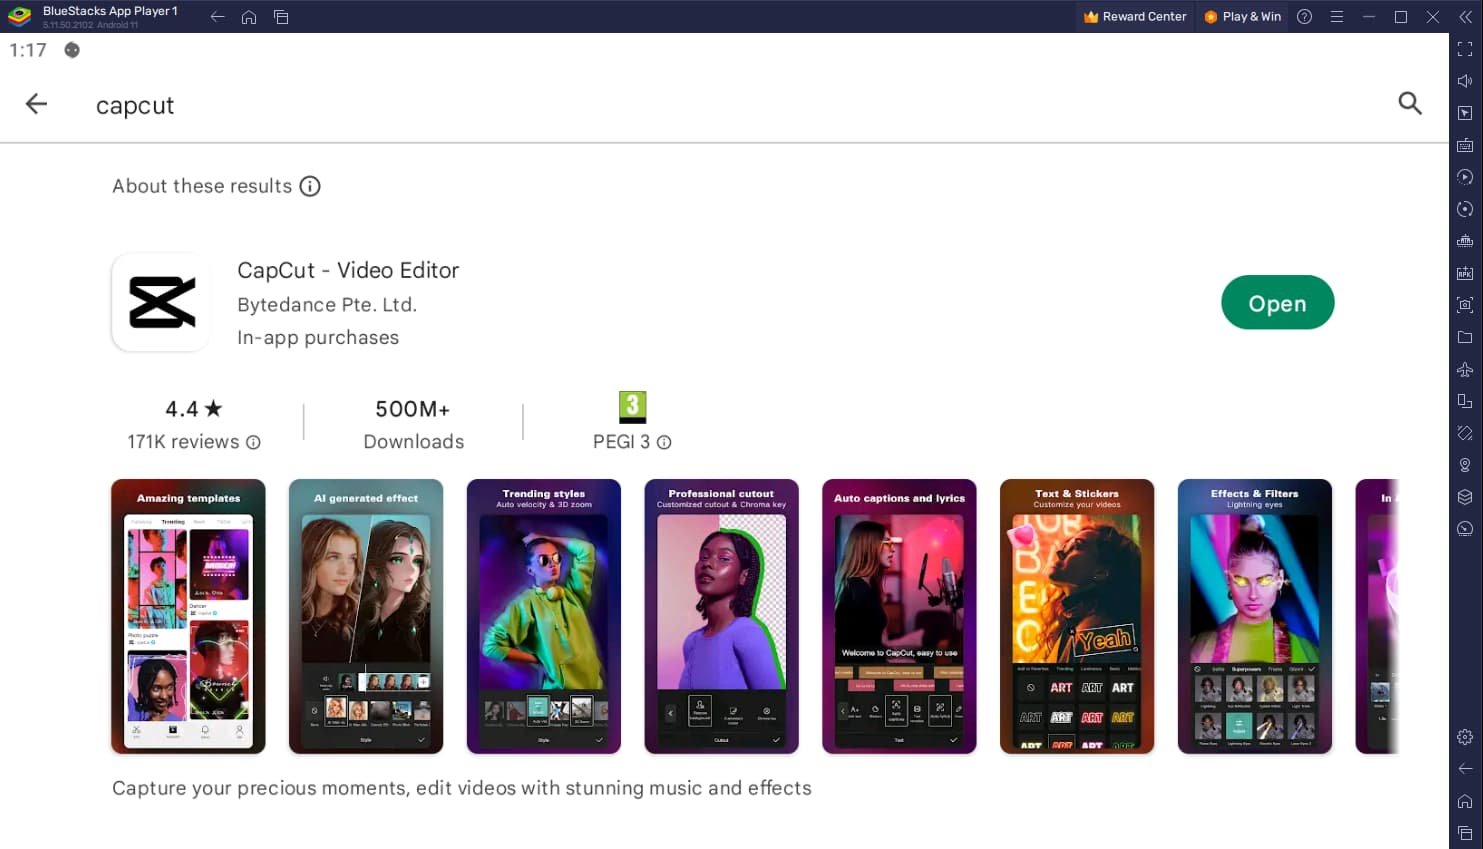1483x849 pixels.
Task: Click the About these results label
Action: (202, 186)
